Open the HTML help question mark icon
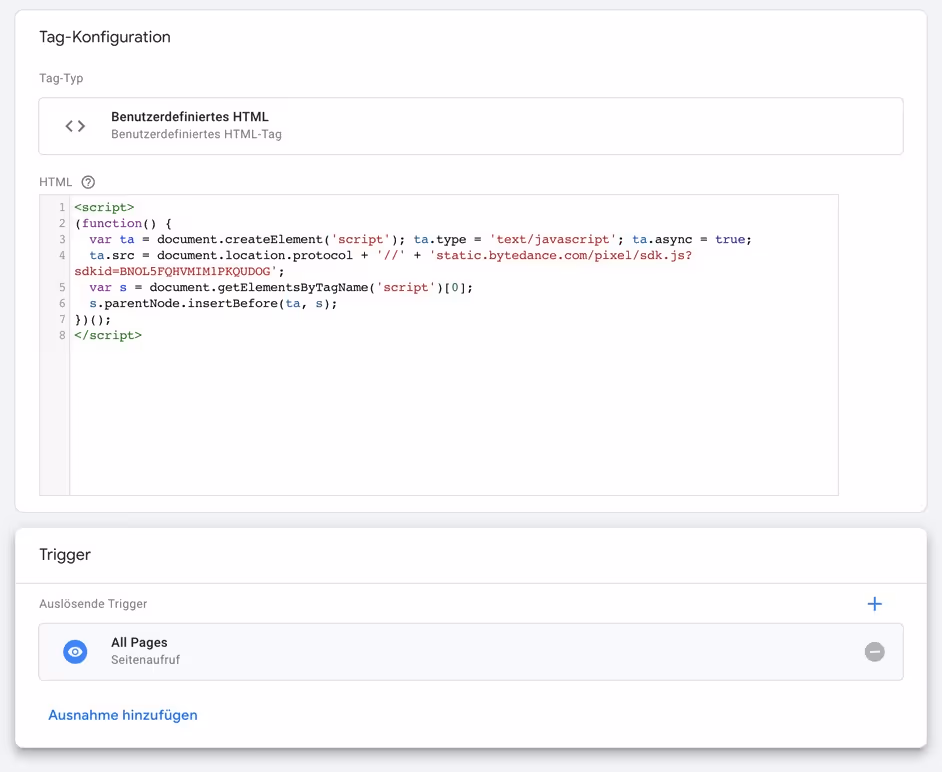 [88, 182]
